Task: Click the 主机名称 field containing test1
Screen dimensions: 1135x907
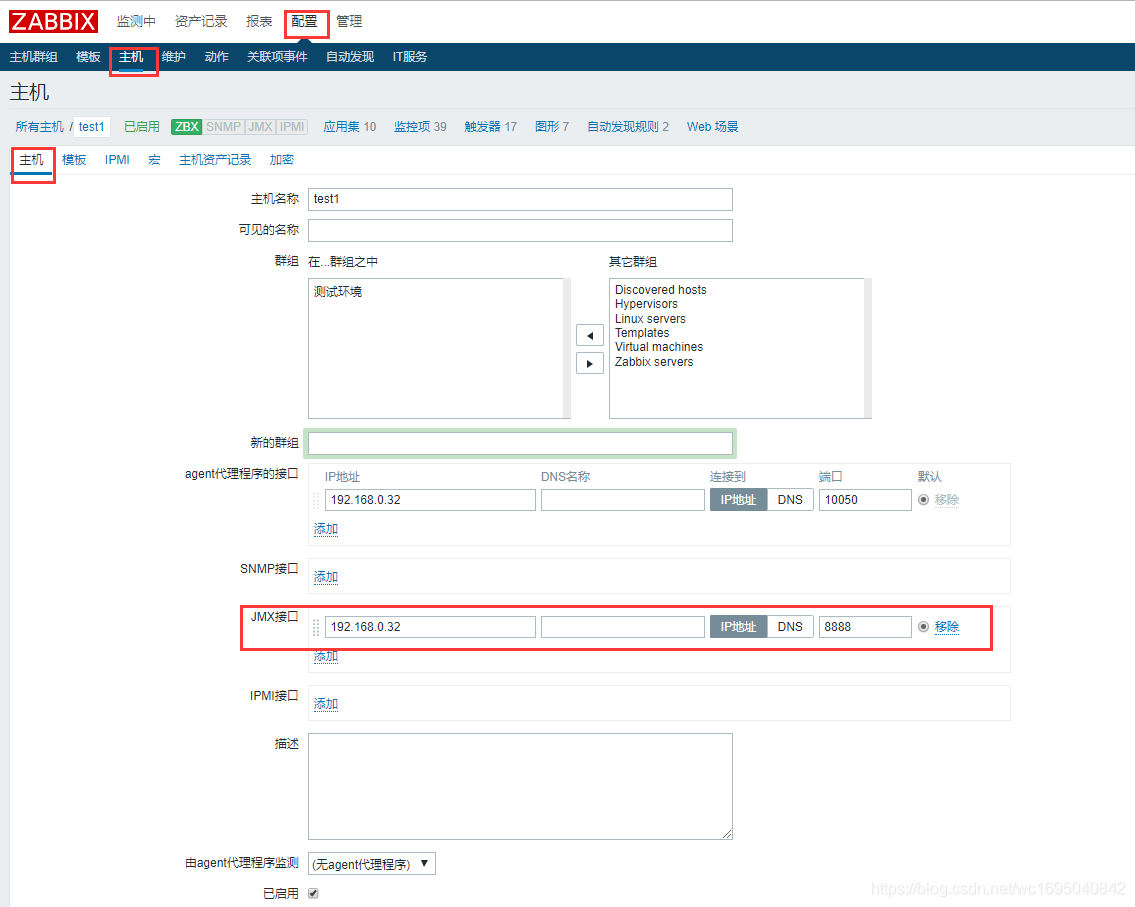Action: click(520, 199)
